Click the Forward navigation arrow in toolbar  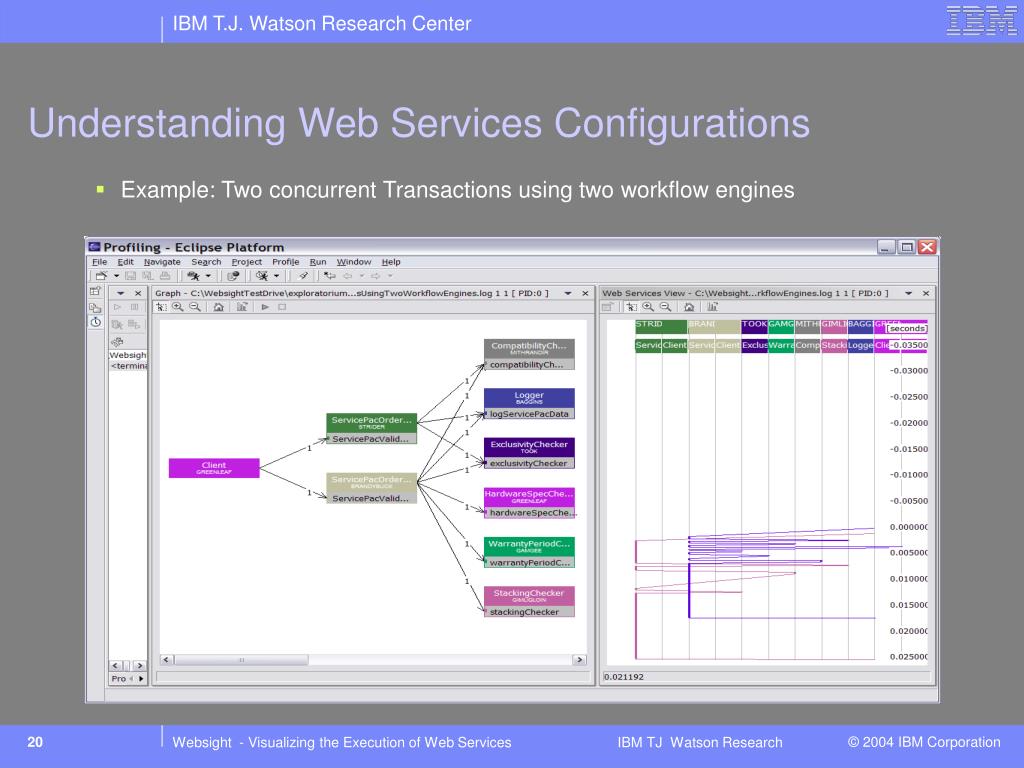(x=376, y=276)
